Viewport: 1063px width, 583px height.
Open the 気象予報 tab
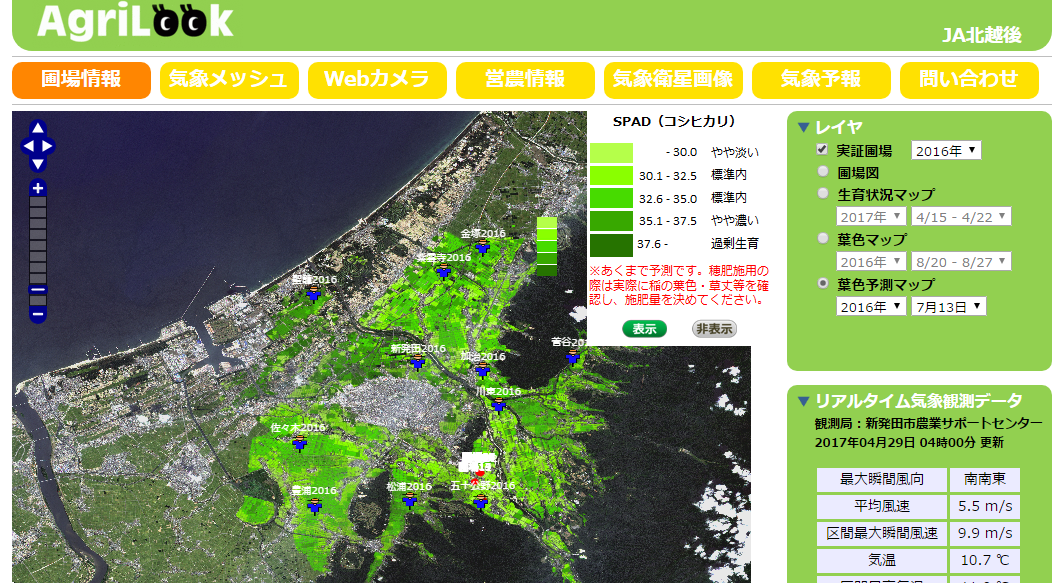click(x=821, y=80)
